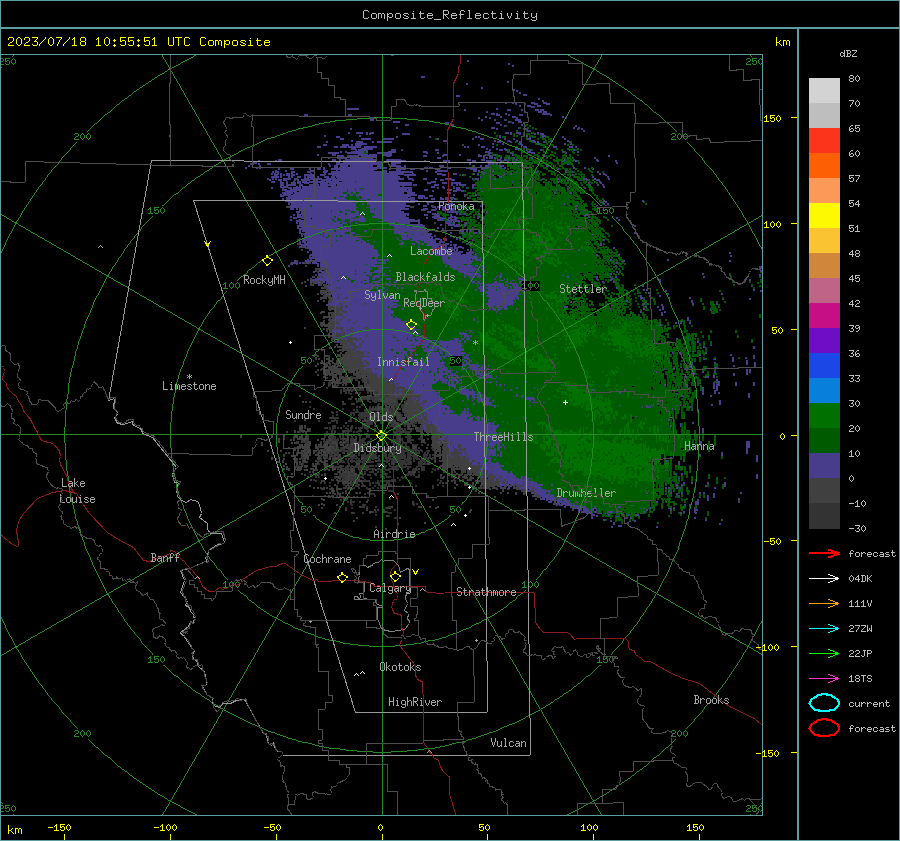Click the Strathmore town label
Viewport: 900px width, 841px height.
click(x=486, y=592)
